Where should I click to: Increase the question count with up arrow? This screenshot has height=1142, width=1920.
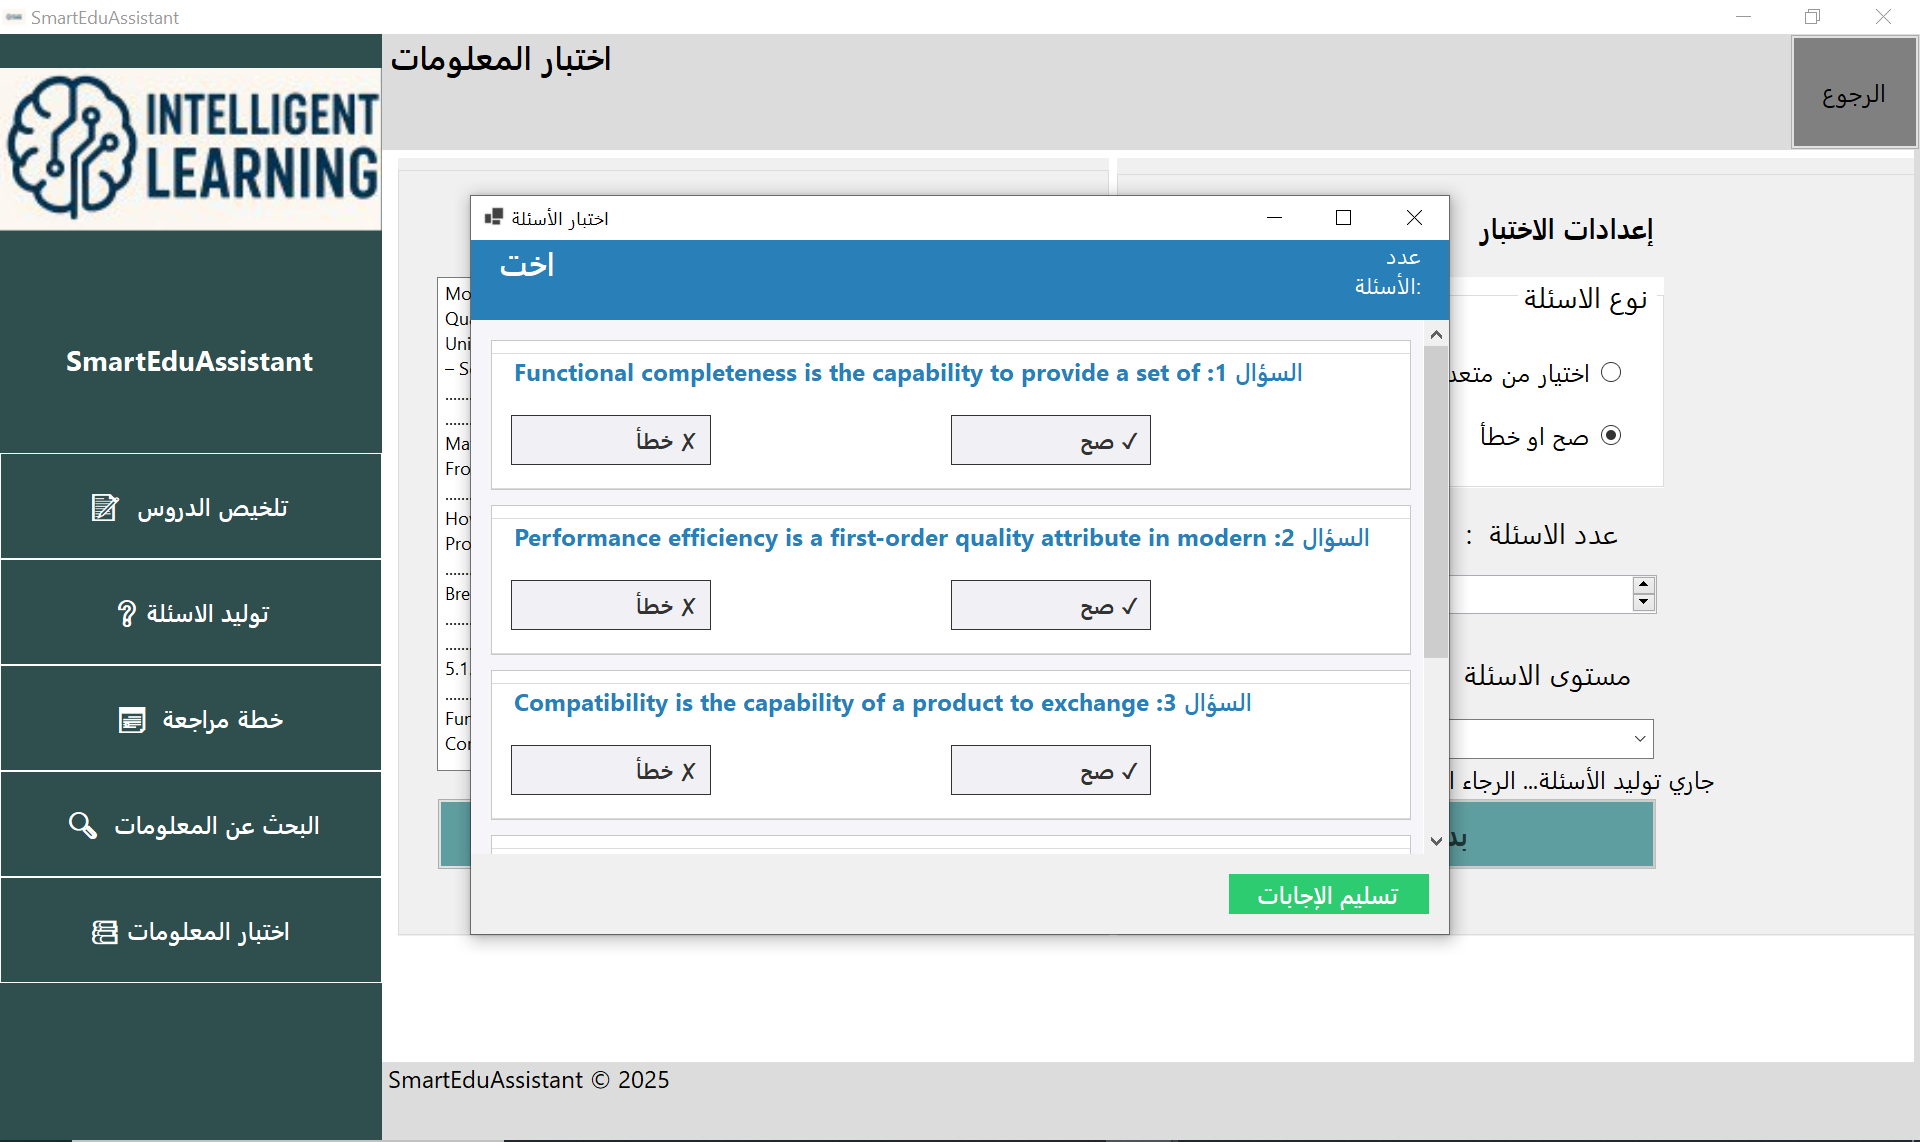(x=1643, y=585)
